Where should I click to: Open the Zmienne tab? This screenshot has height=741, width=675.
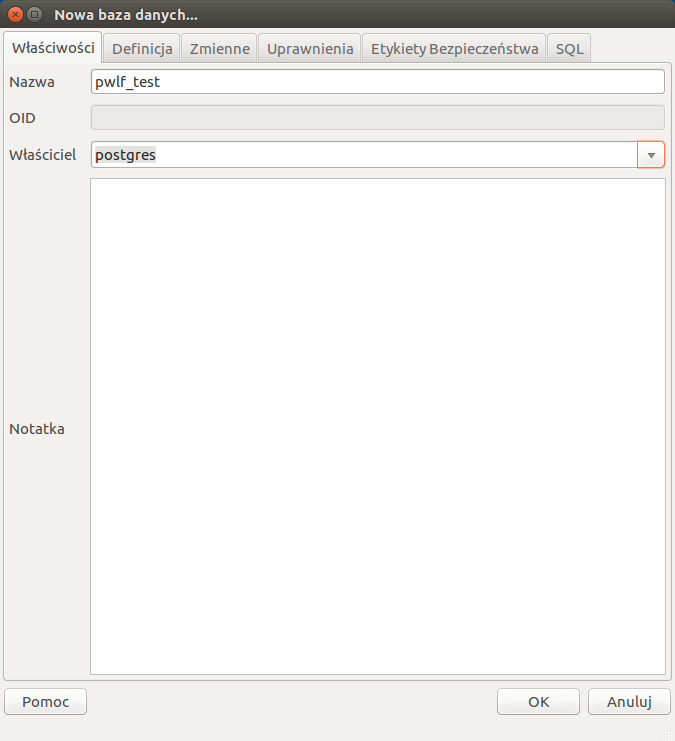point(219,48)
